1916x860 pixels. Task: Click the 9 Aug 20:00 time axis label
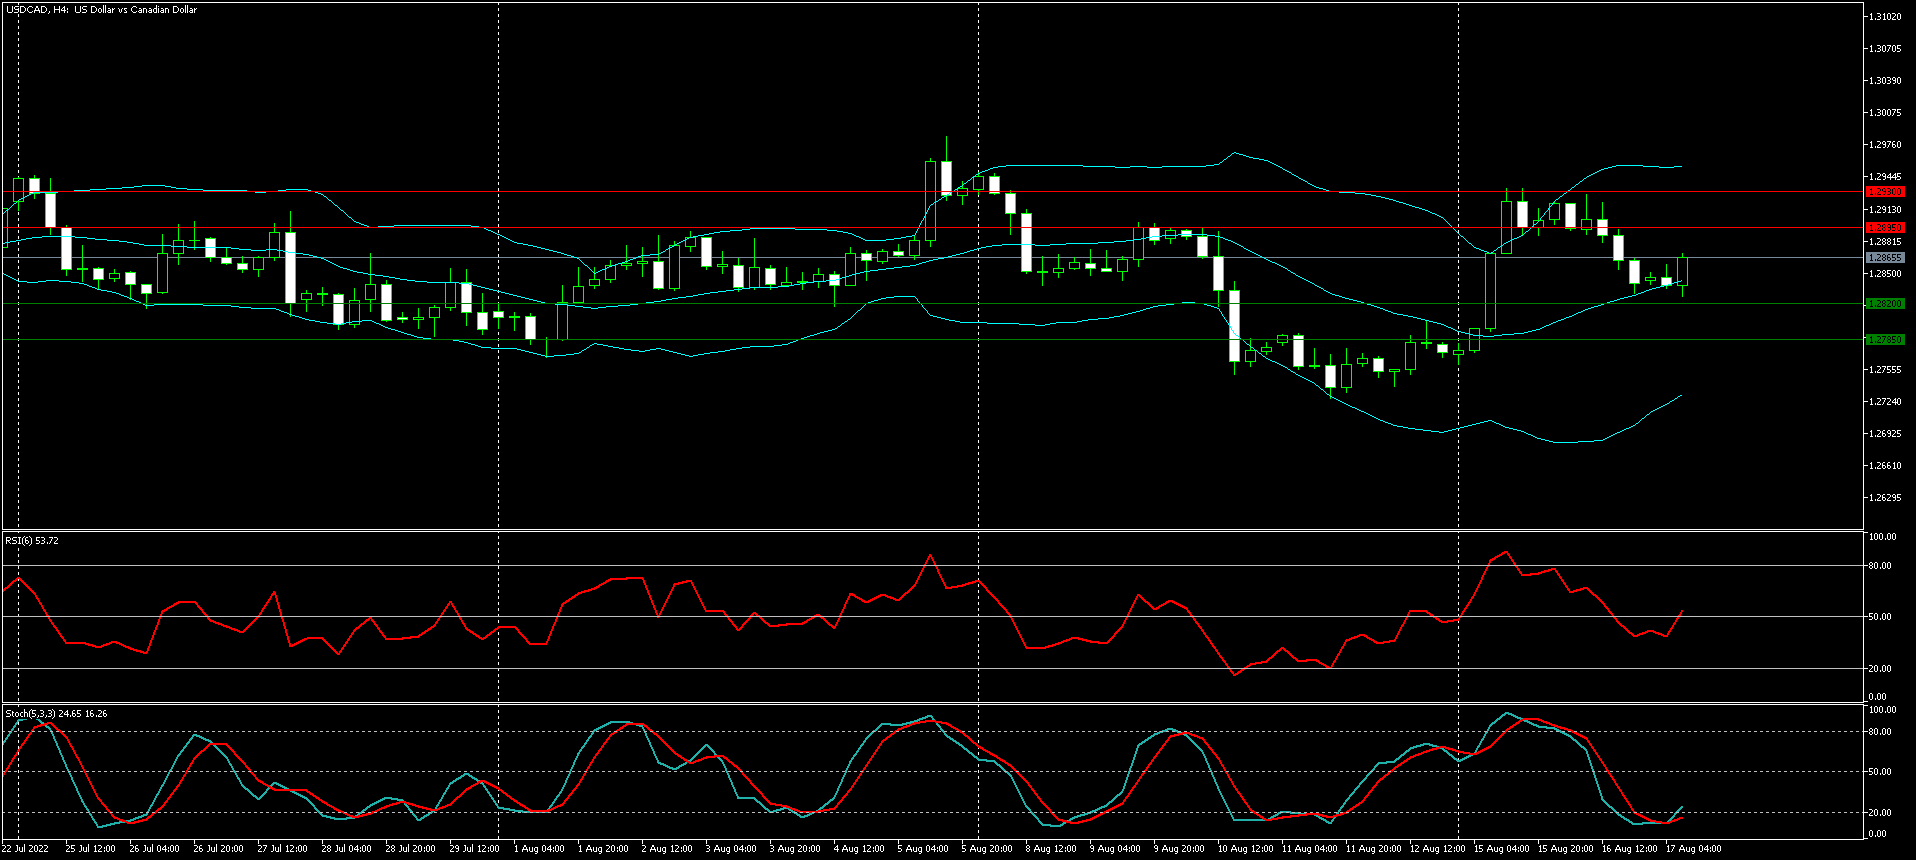tap(1179, 849)
